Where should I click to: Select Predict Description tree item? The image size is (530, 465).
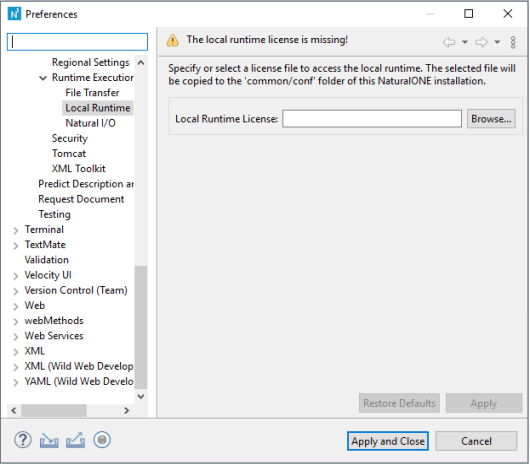(86, 184)
